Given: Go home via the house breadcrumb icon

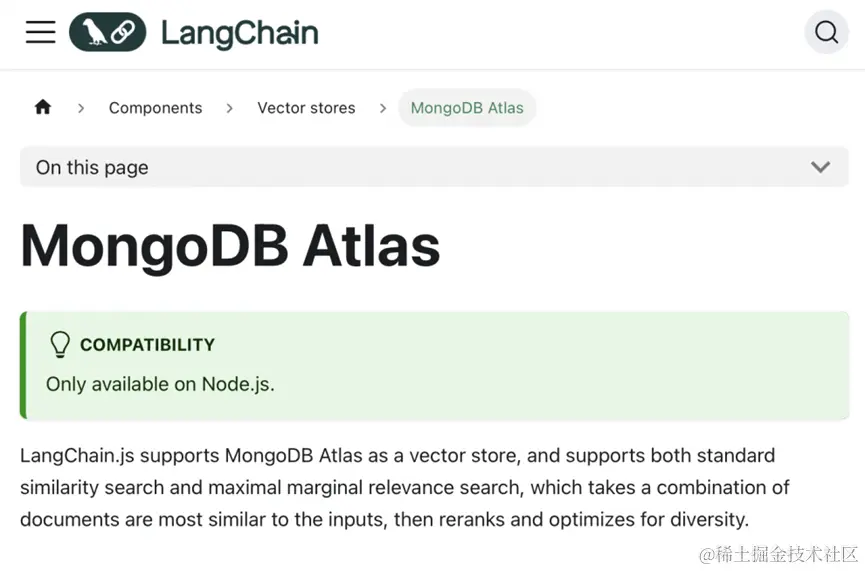Looking at the screenshot, I should click(43, 107).
